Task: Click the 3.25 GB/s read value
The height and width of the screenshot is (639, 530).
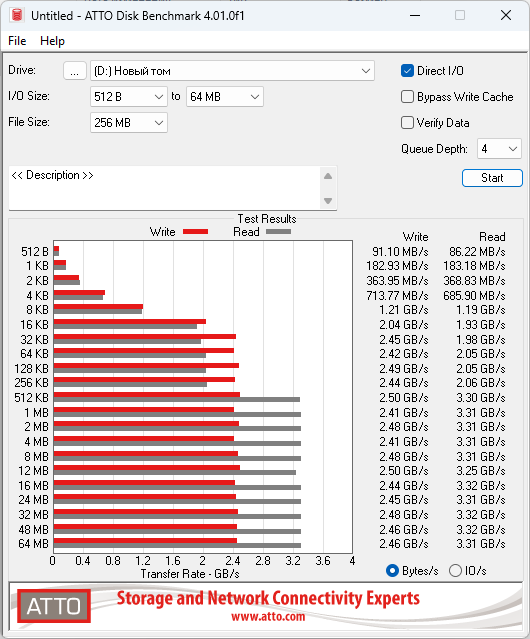Action: coord(481,471)
